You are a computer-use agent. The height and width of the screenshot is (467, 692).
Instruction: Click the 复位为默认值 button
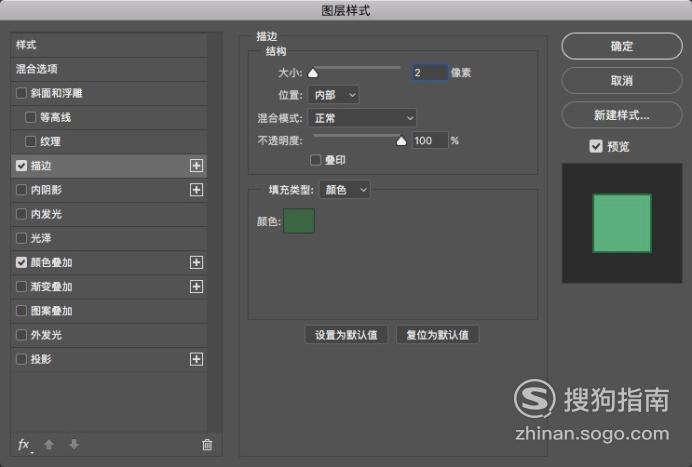coord(437,335)
